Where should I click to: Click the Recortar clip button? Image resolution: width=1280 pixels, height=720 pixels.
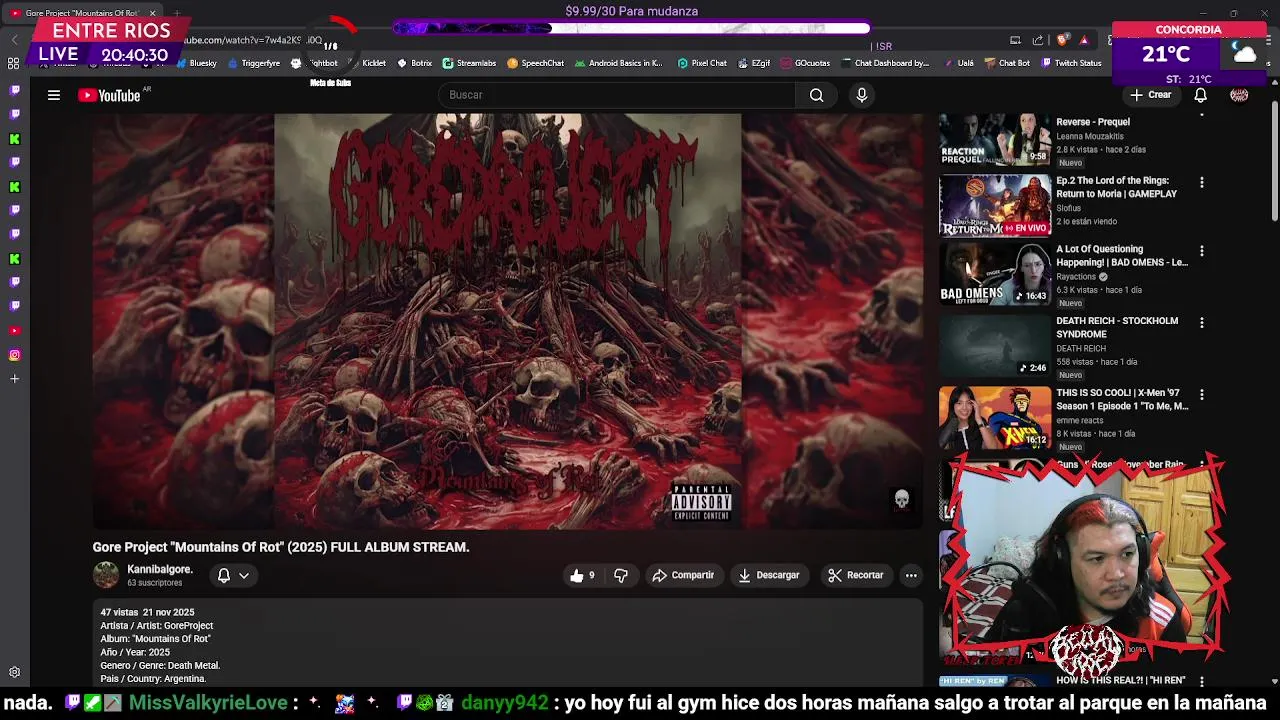[856, 575]
